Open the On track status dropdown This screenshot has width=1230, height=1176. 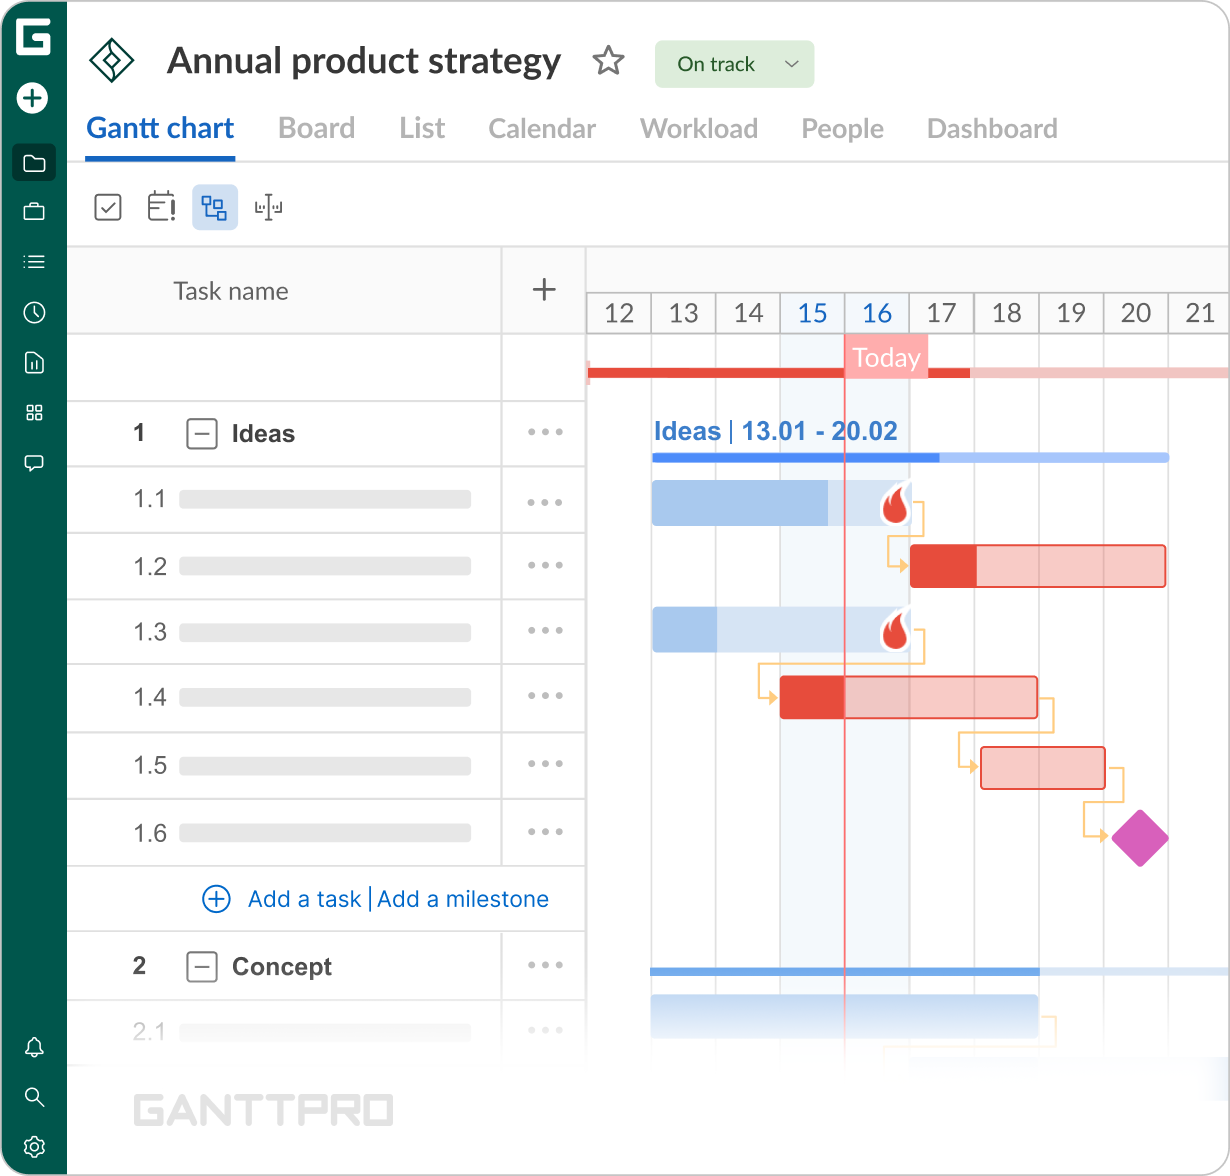click(x=735, y=64)
